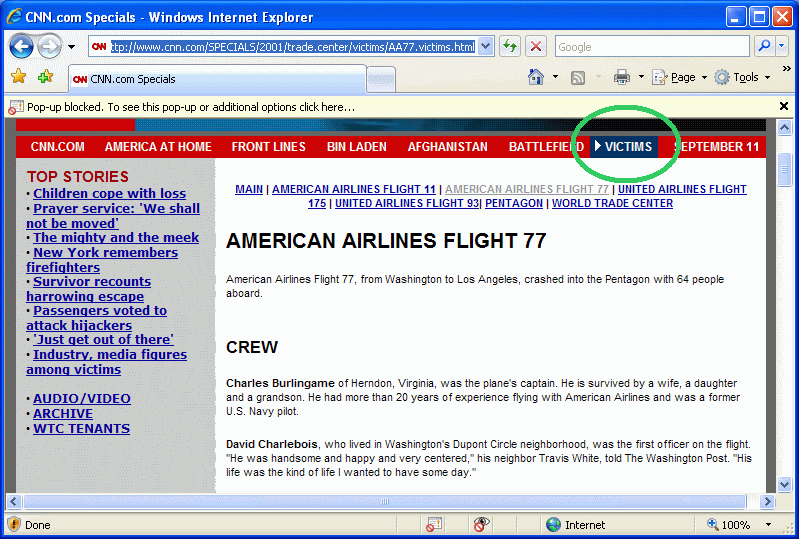Click the Internet security zone globe
Screen dimensions: 799x539
click(x=552, y=524)
